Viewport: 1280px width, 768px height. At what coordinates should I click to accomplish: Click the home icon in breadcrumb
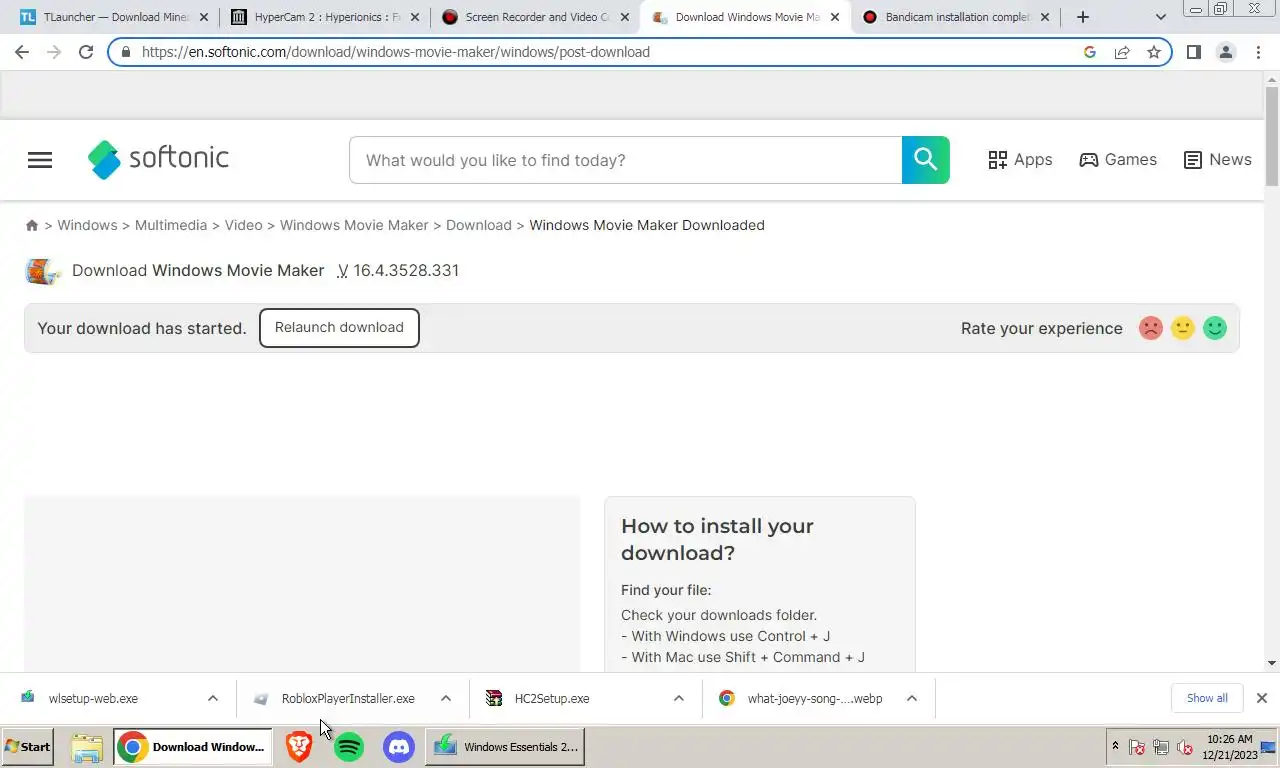click(32, 226)
